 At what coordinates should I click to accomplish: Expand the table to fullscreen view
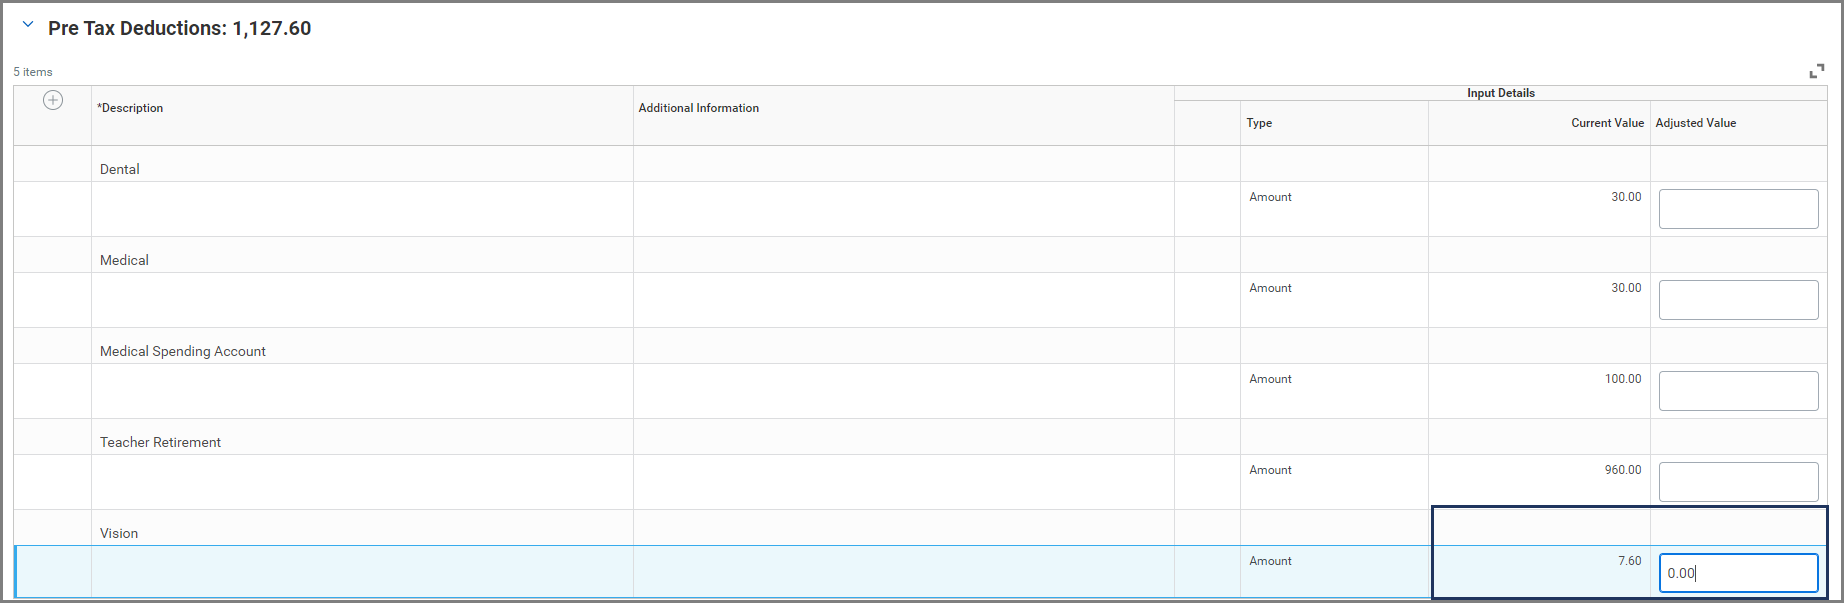[1816, 71]
